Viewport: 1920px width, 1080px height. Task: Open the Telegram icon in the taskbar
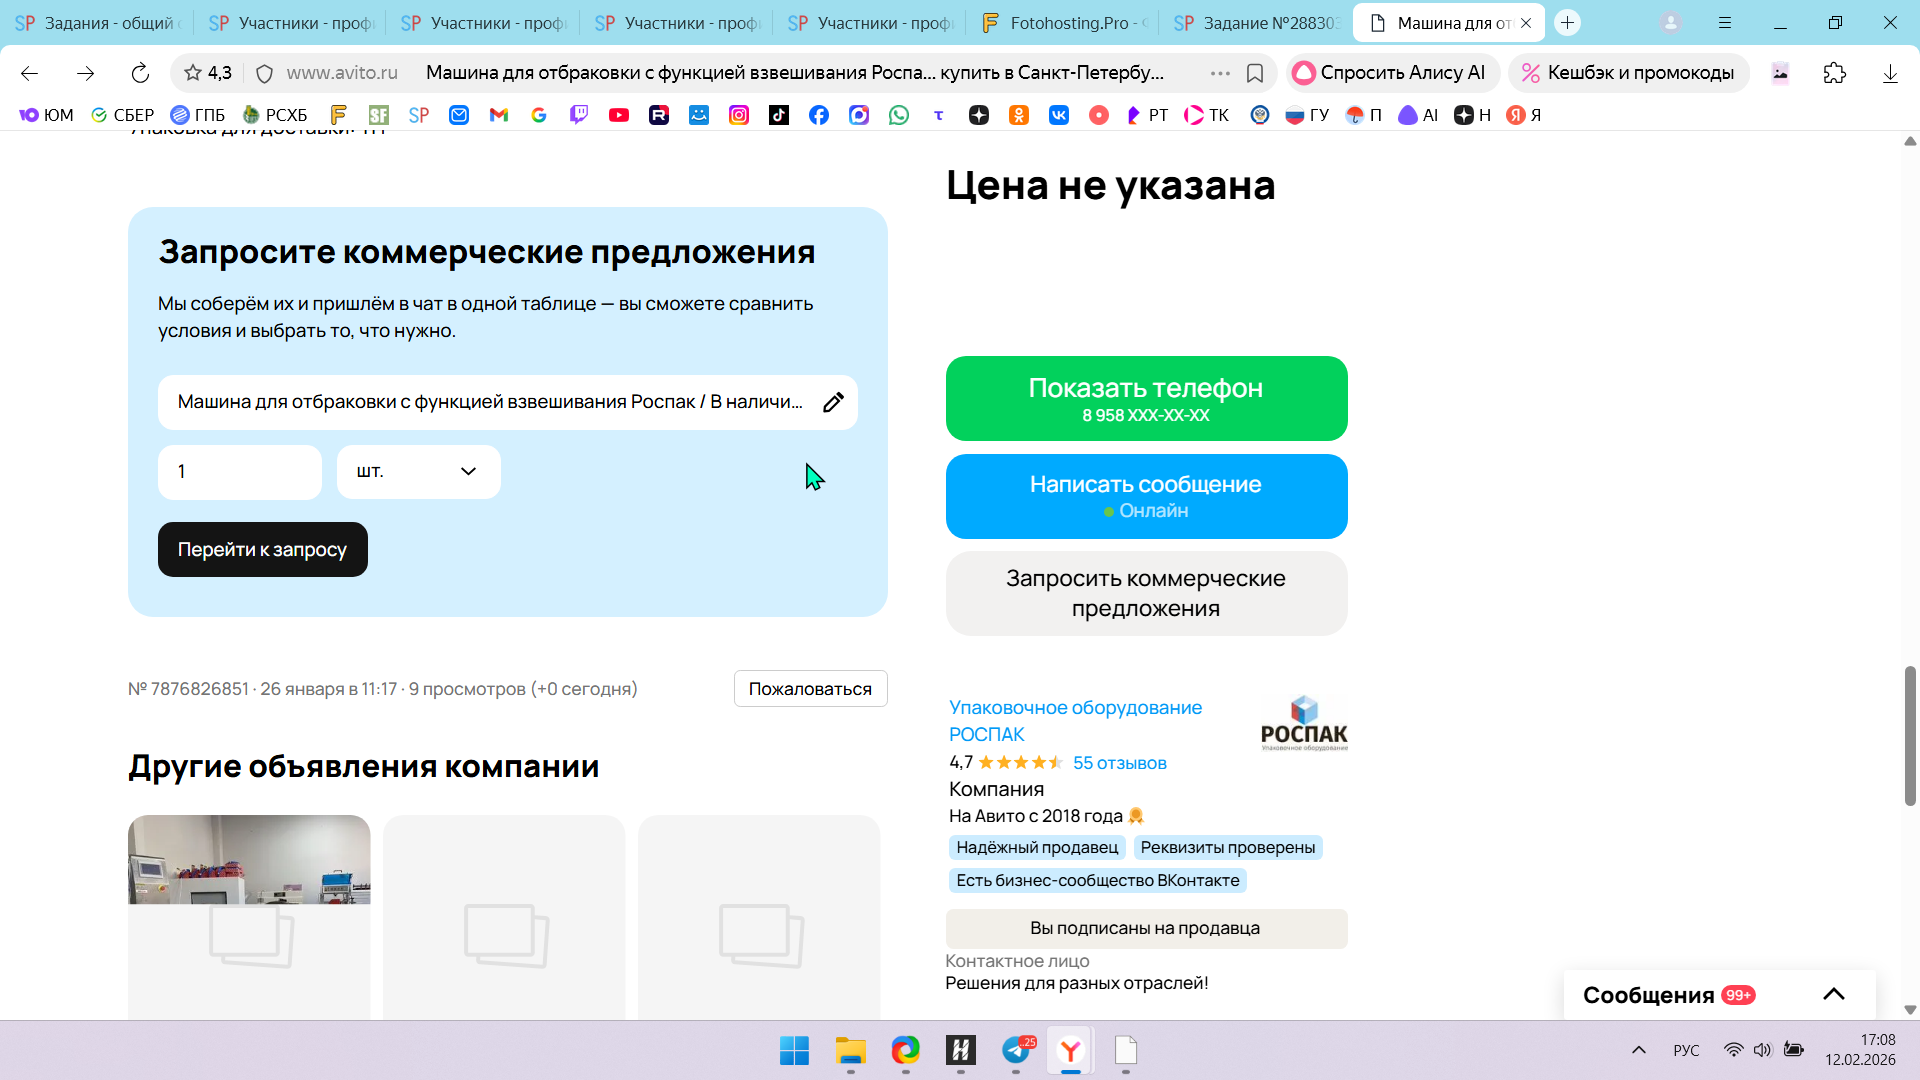click(1016, 1050)
